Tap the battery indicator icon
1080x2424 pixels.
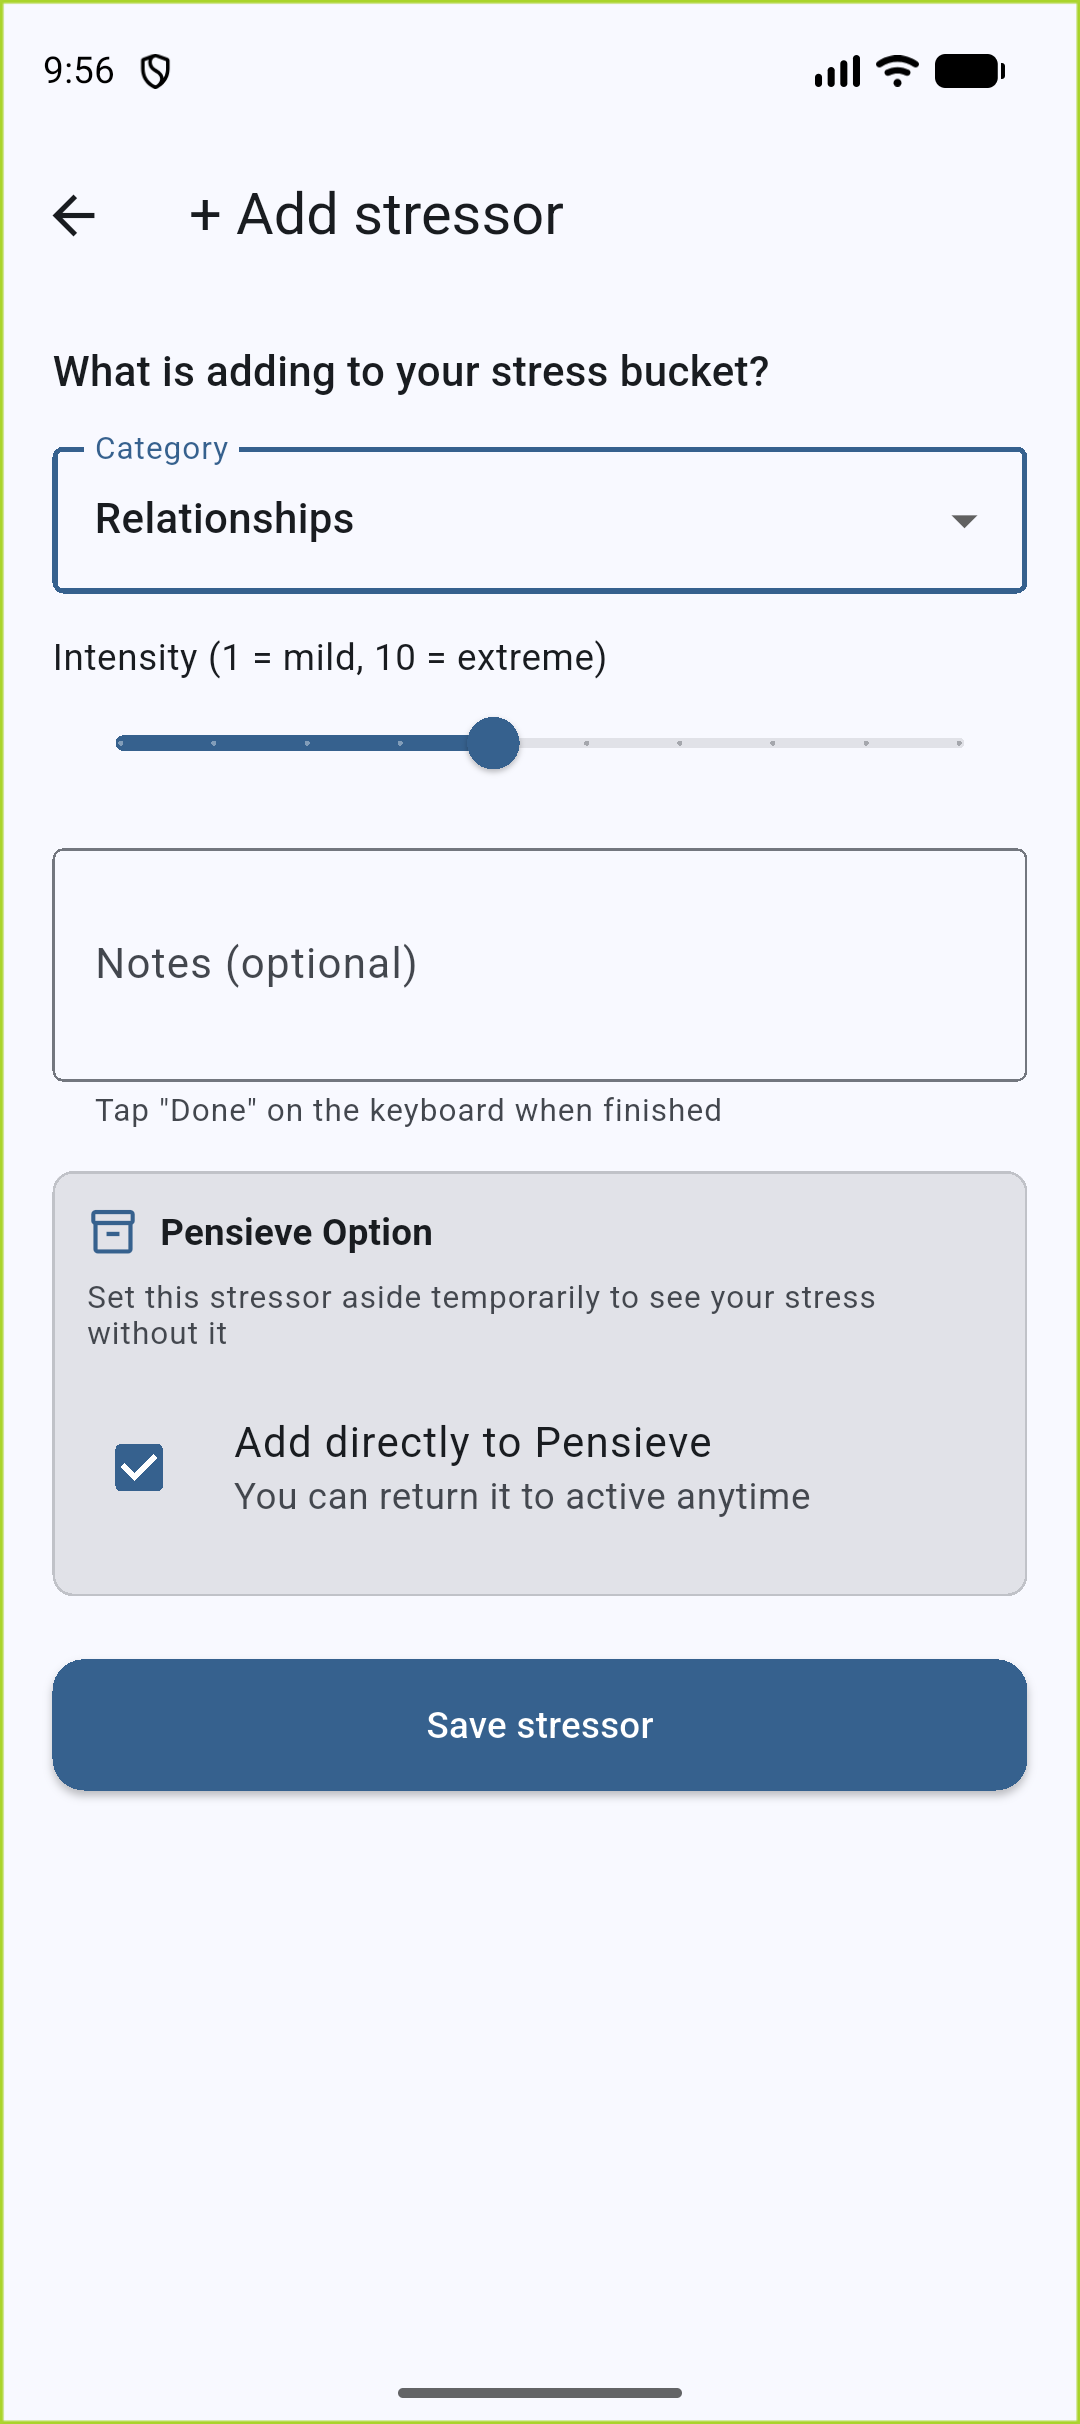(970, 71)
